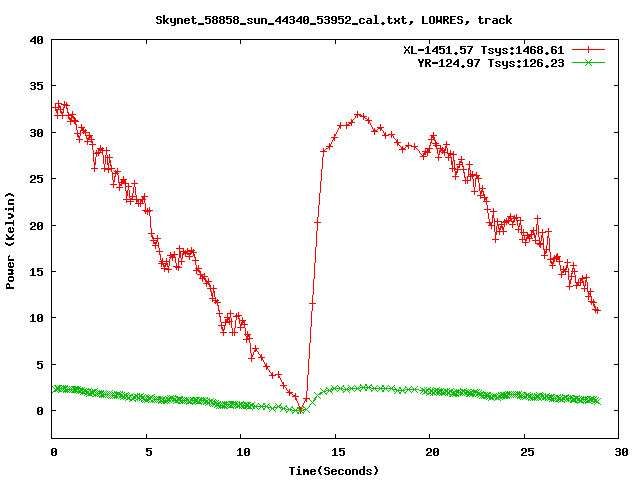640x480 pixels.
Task: Click the y-axis tick label 20
Action: coord(36,225)
